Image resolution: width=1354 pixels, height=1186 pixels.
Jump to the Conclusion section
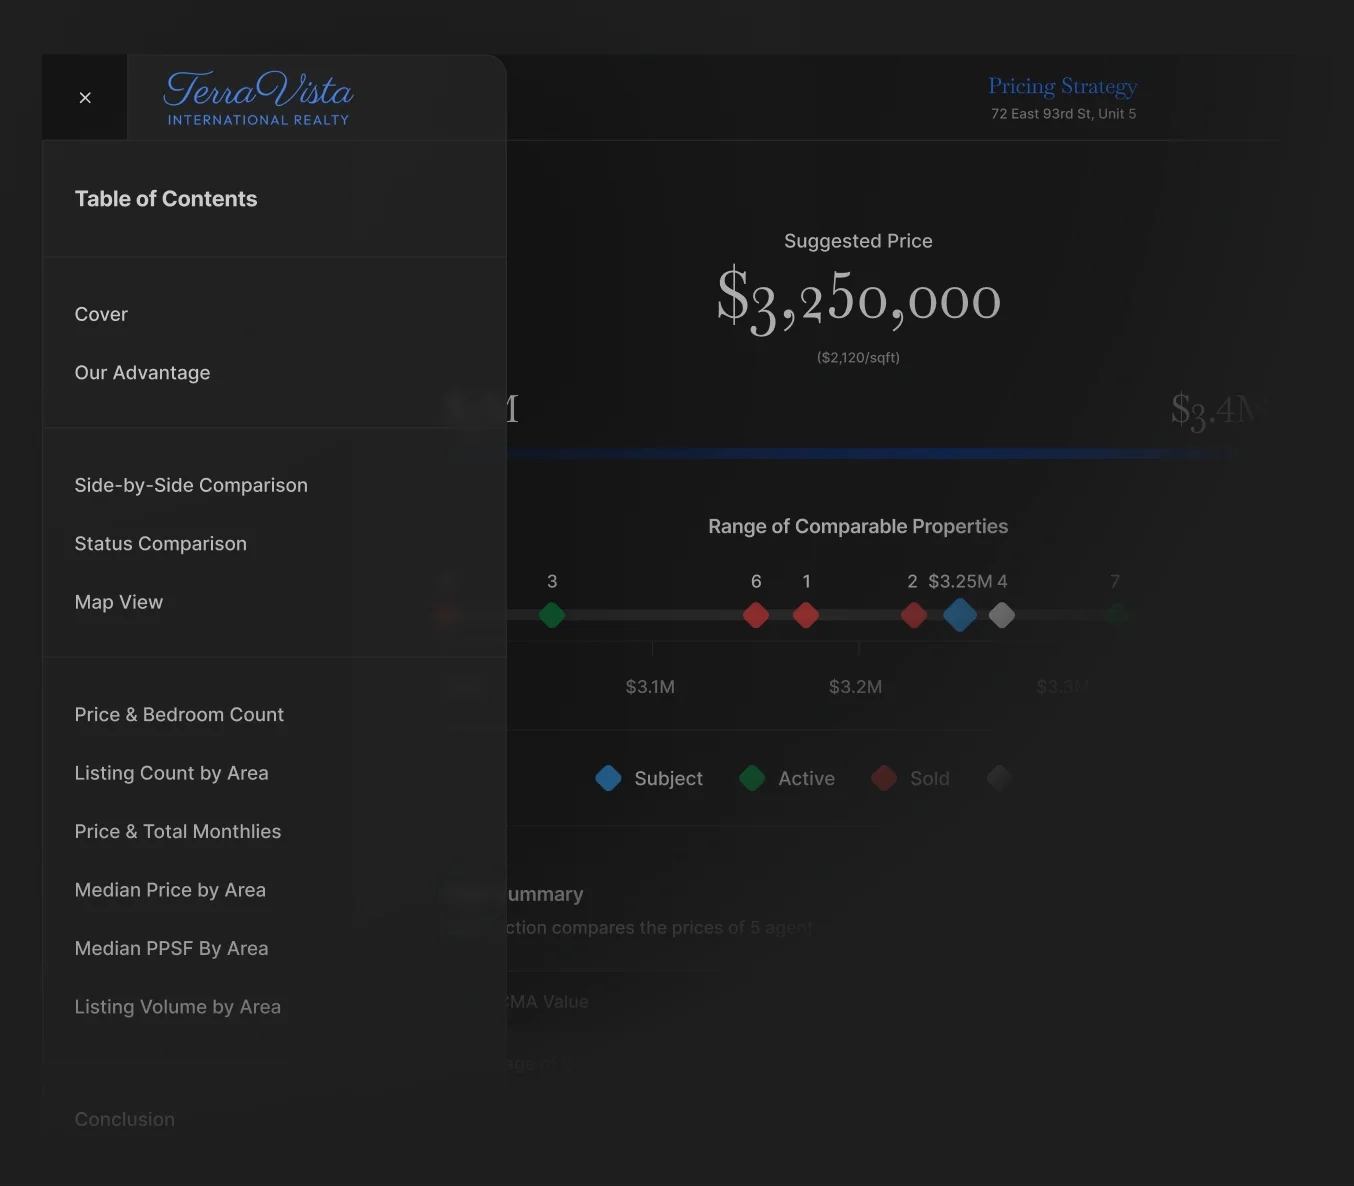click(x=124, y=1120)
